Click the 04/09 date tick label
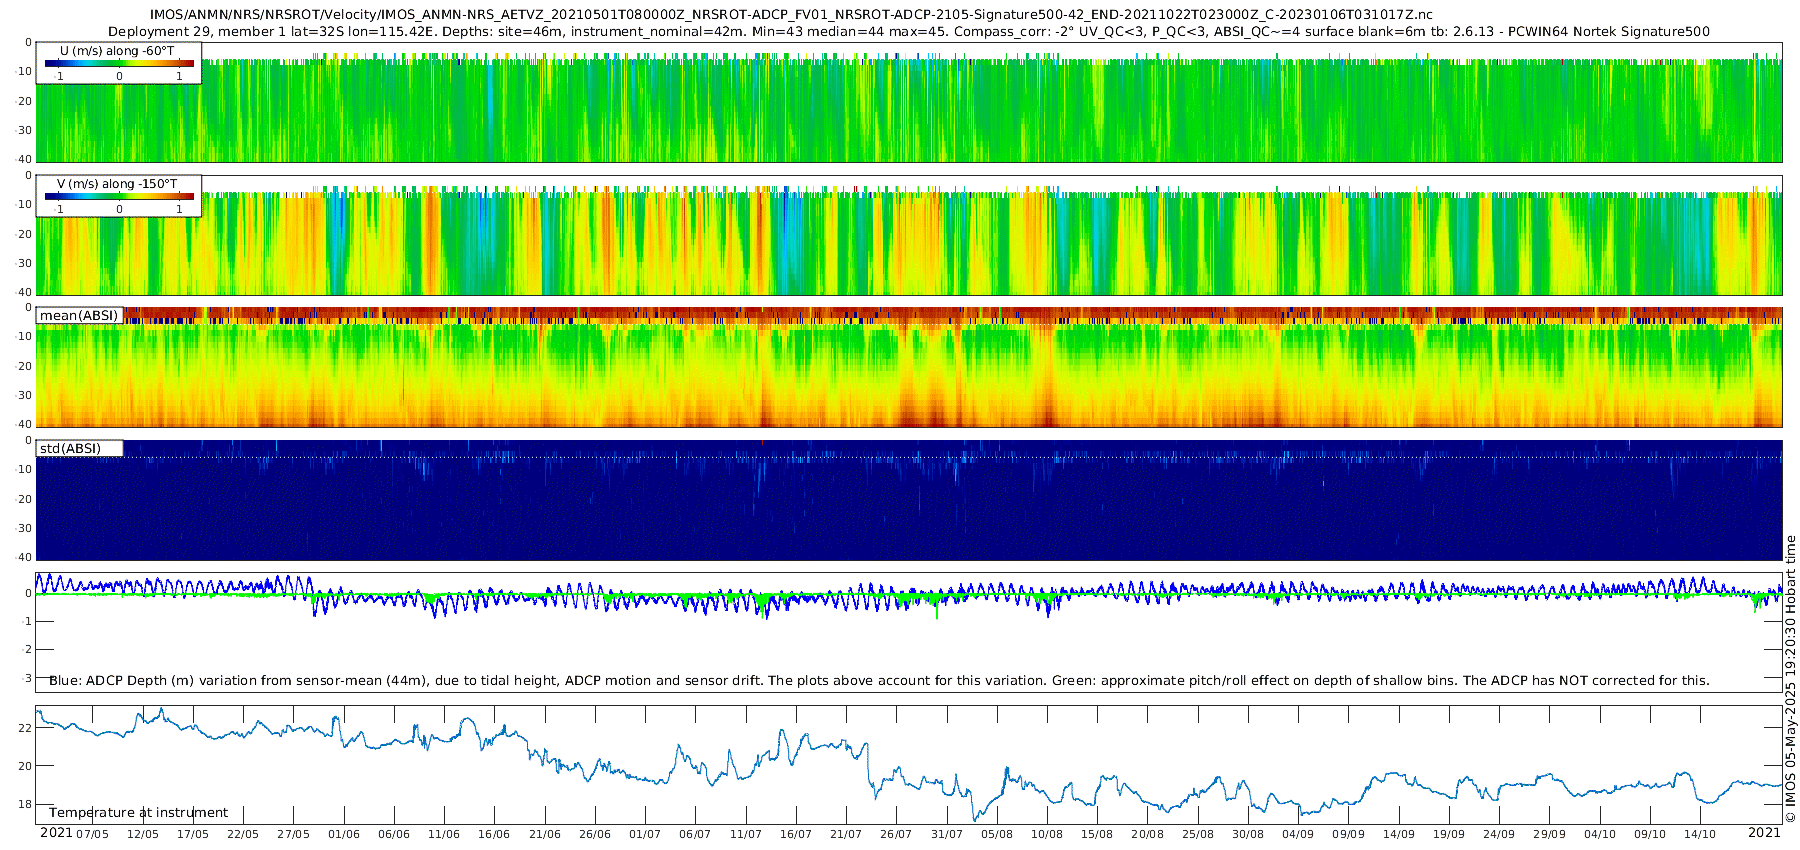The height and width of the screenshot is (850, 1800). (1298, 835)
